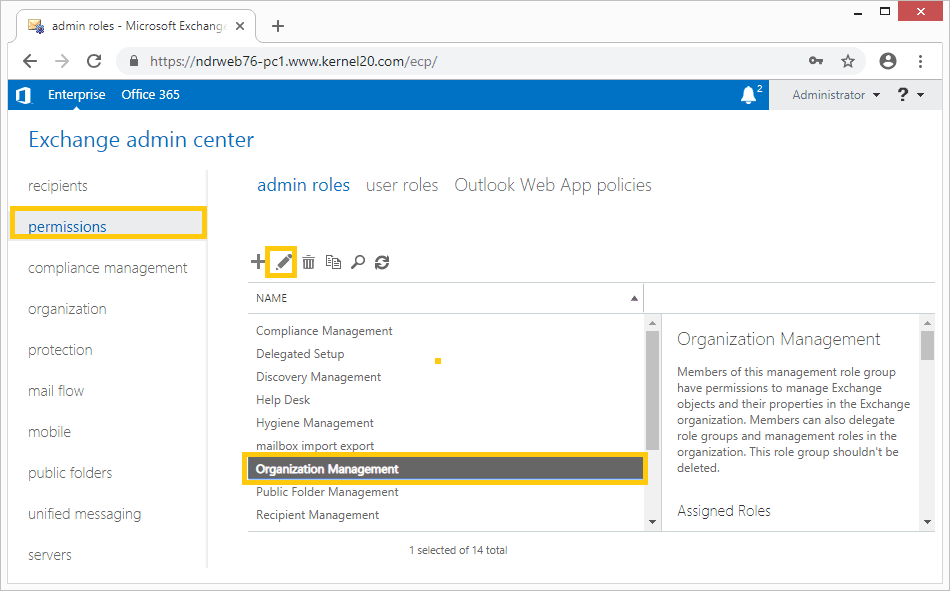Image resolution: width=950 pixels, height=591 pixels.
Task: Click the refresh icon in the toolbar
Action: coord(382,262)
